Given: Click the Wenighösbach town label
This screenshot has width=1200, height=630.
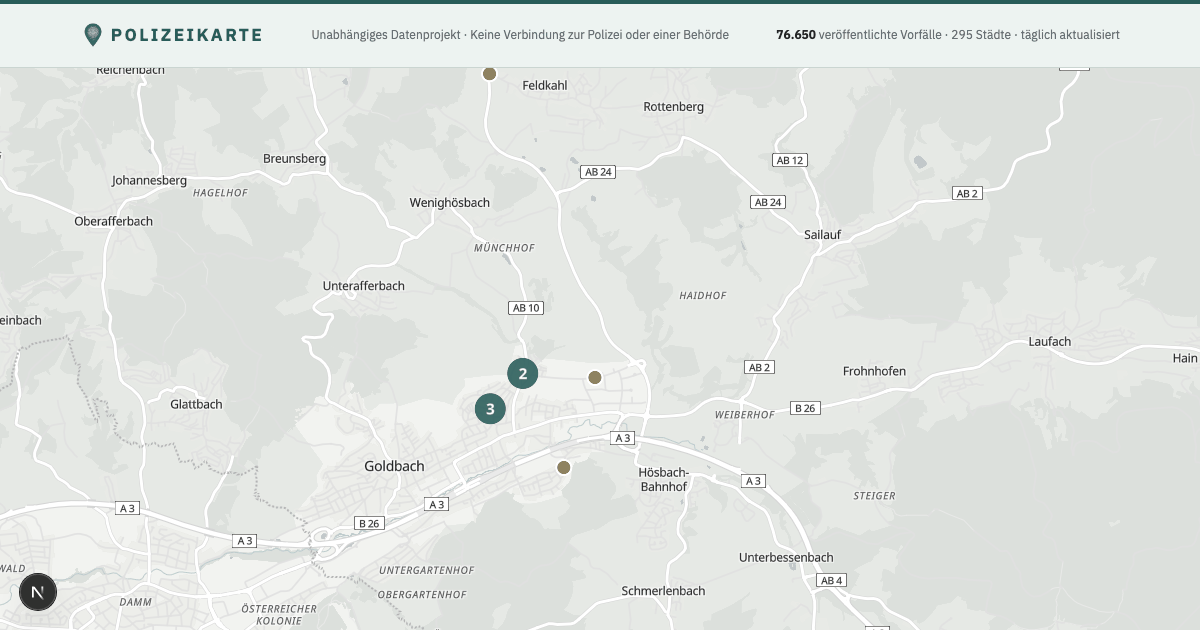Looking at the screenshot, I should 450,203.
